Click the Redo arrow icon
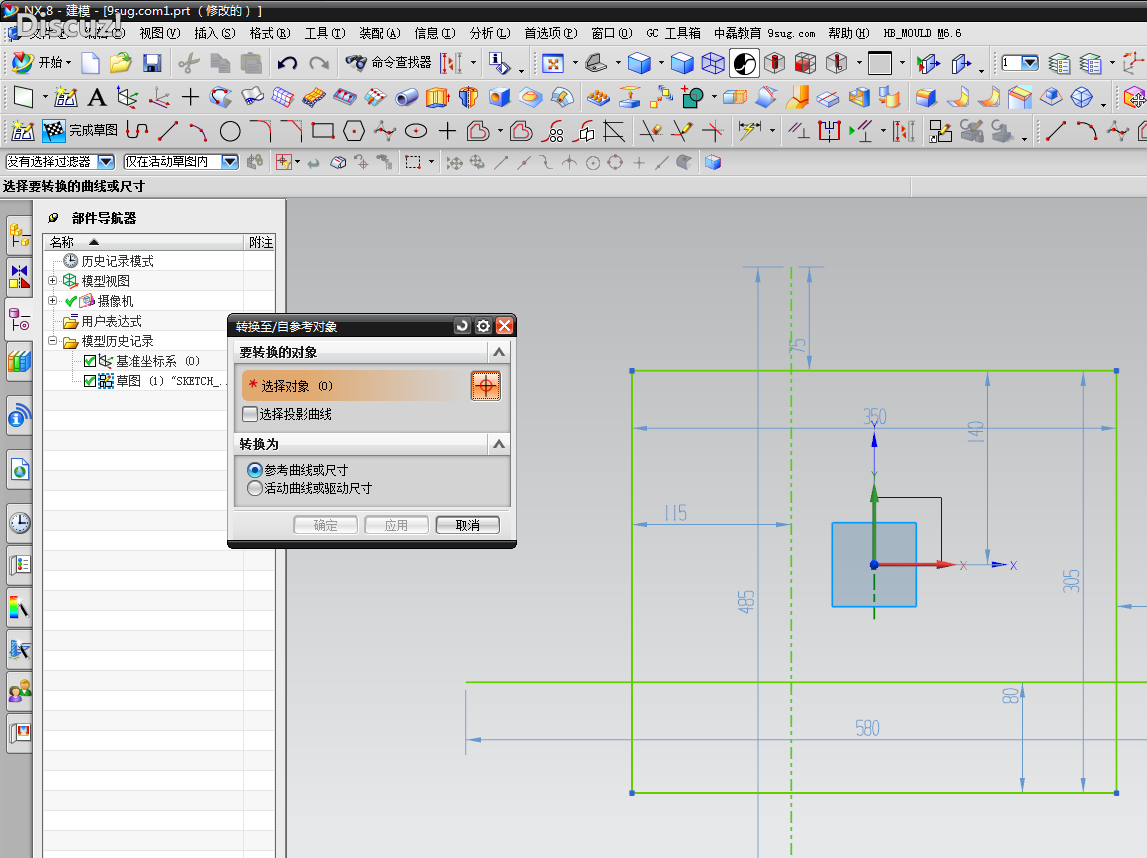The image size is (1147, 858). point(319,64)
